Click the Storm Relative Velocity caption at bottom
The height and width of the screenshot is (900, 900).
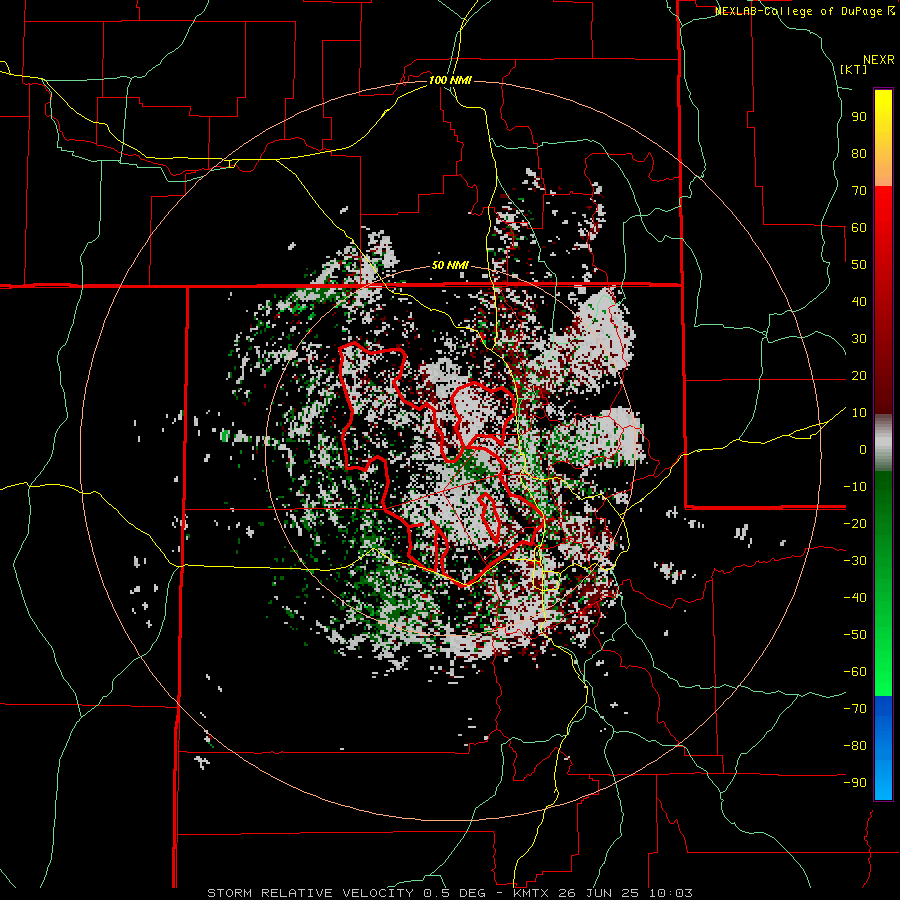[x=450, y=893]
